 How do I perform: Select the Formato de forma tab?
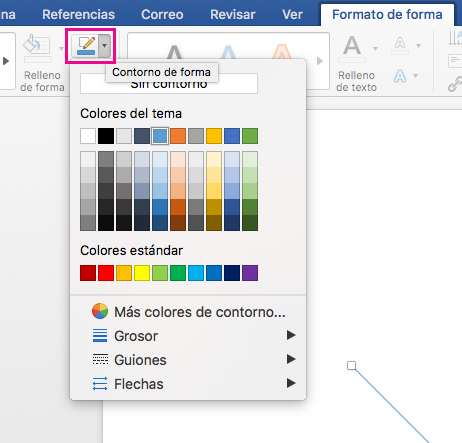(387, 14)
